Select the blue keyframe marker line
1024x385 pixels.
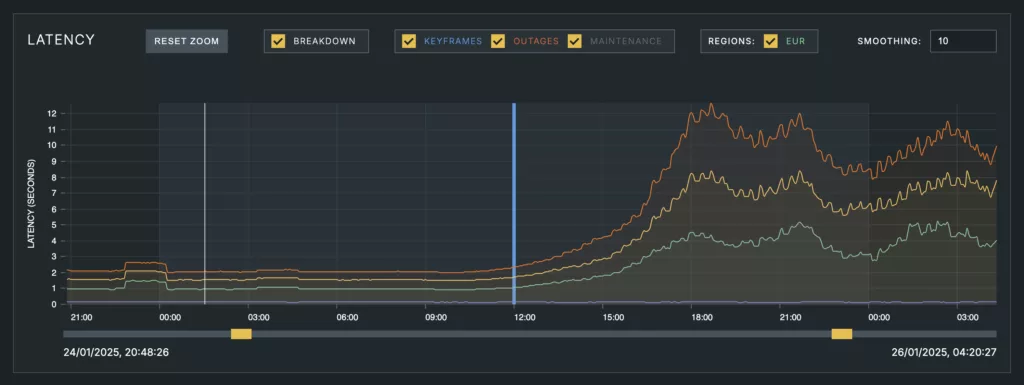pyautogui.click(x=514, y=204)
